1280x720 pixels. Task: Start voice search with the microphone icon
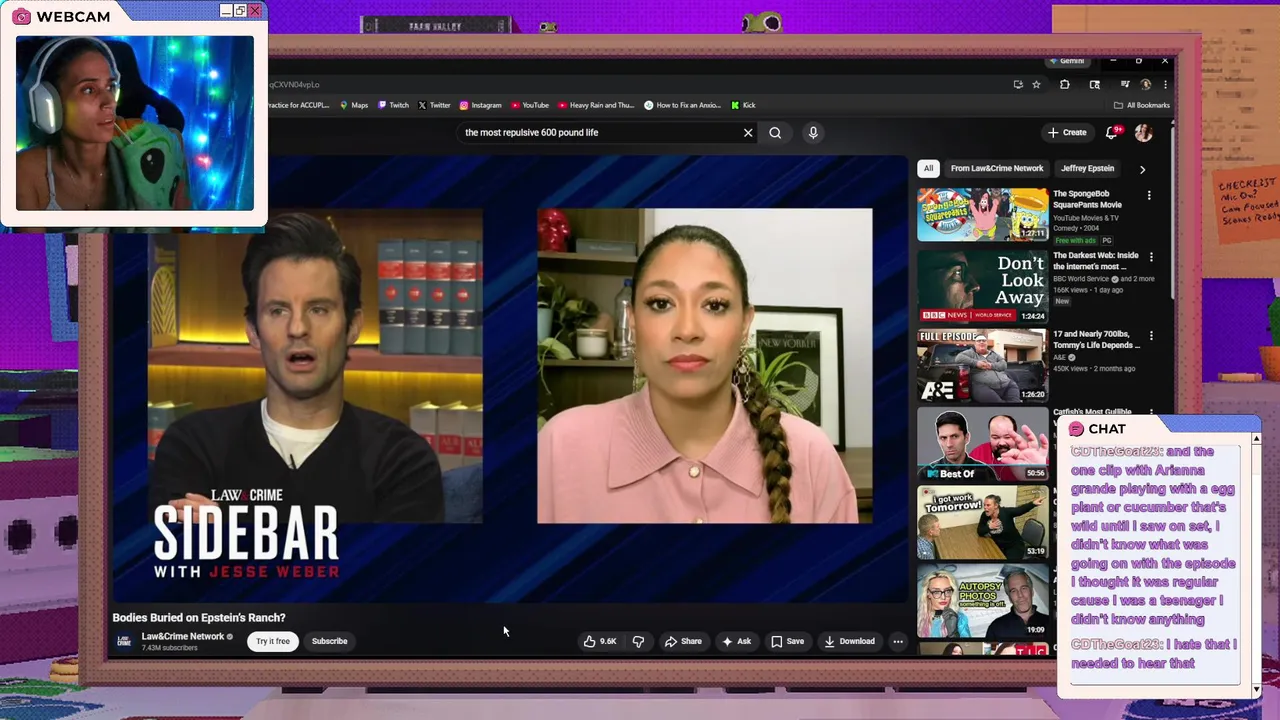813,132
